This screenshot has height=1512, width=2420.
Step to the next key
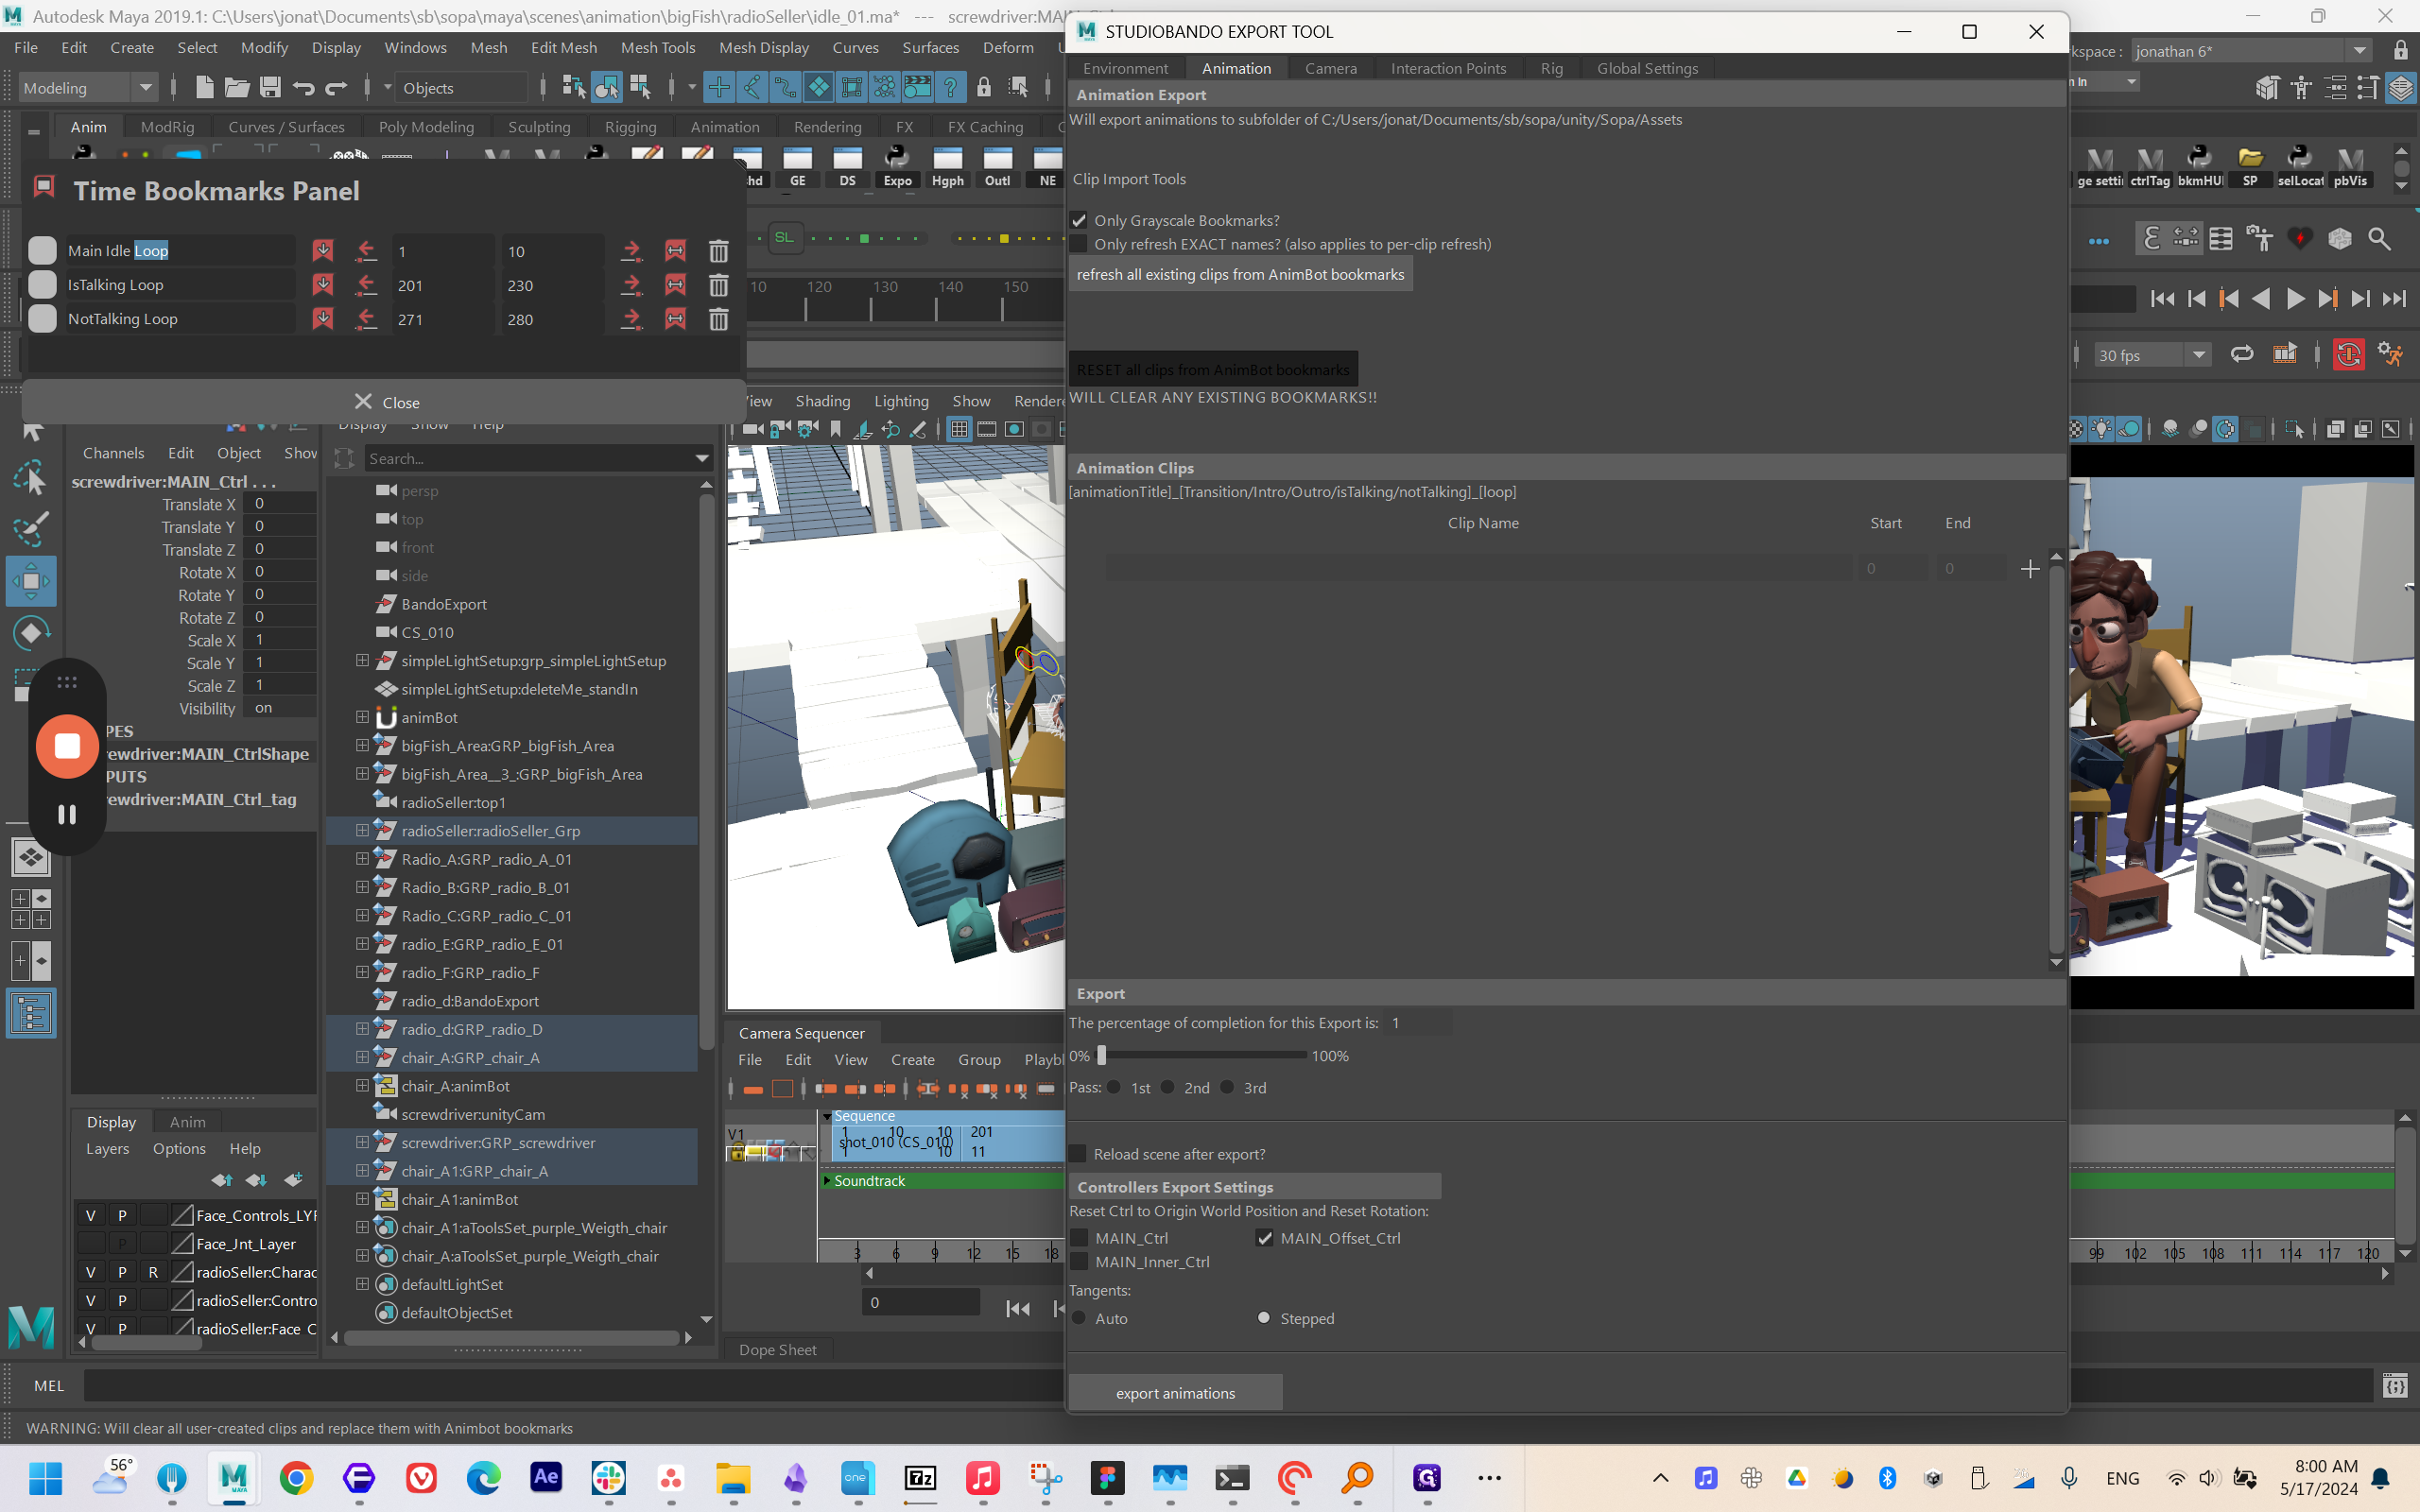[2328, 298]
